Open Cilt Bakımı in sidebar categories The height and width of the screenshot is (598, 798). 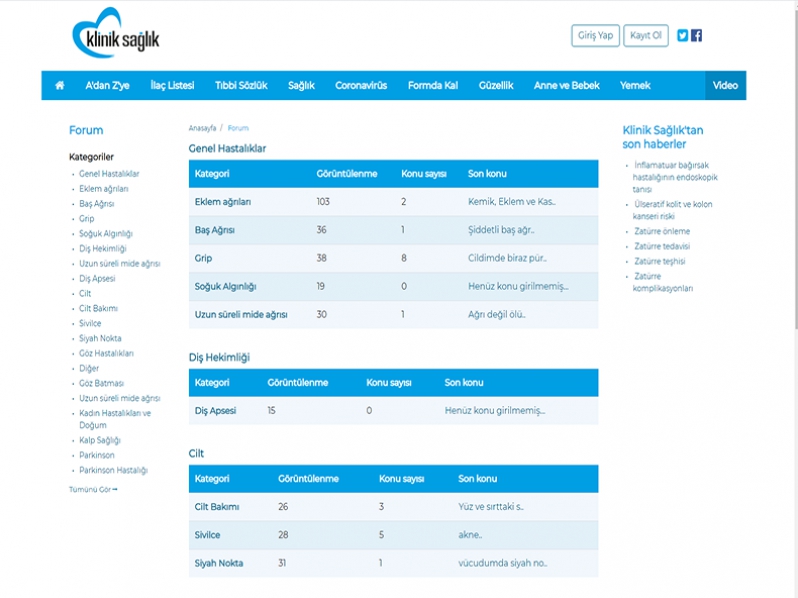pos(98,308)
